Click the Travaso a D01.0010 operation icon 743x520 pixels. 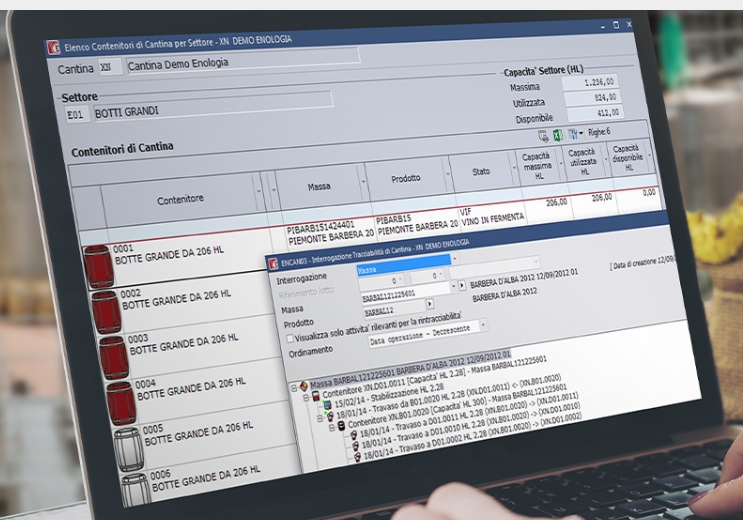pyautogui.click(x=354, y=446)
